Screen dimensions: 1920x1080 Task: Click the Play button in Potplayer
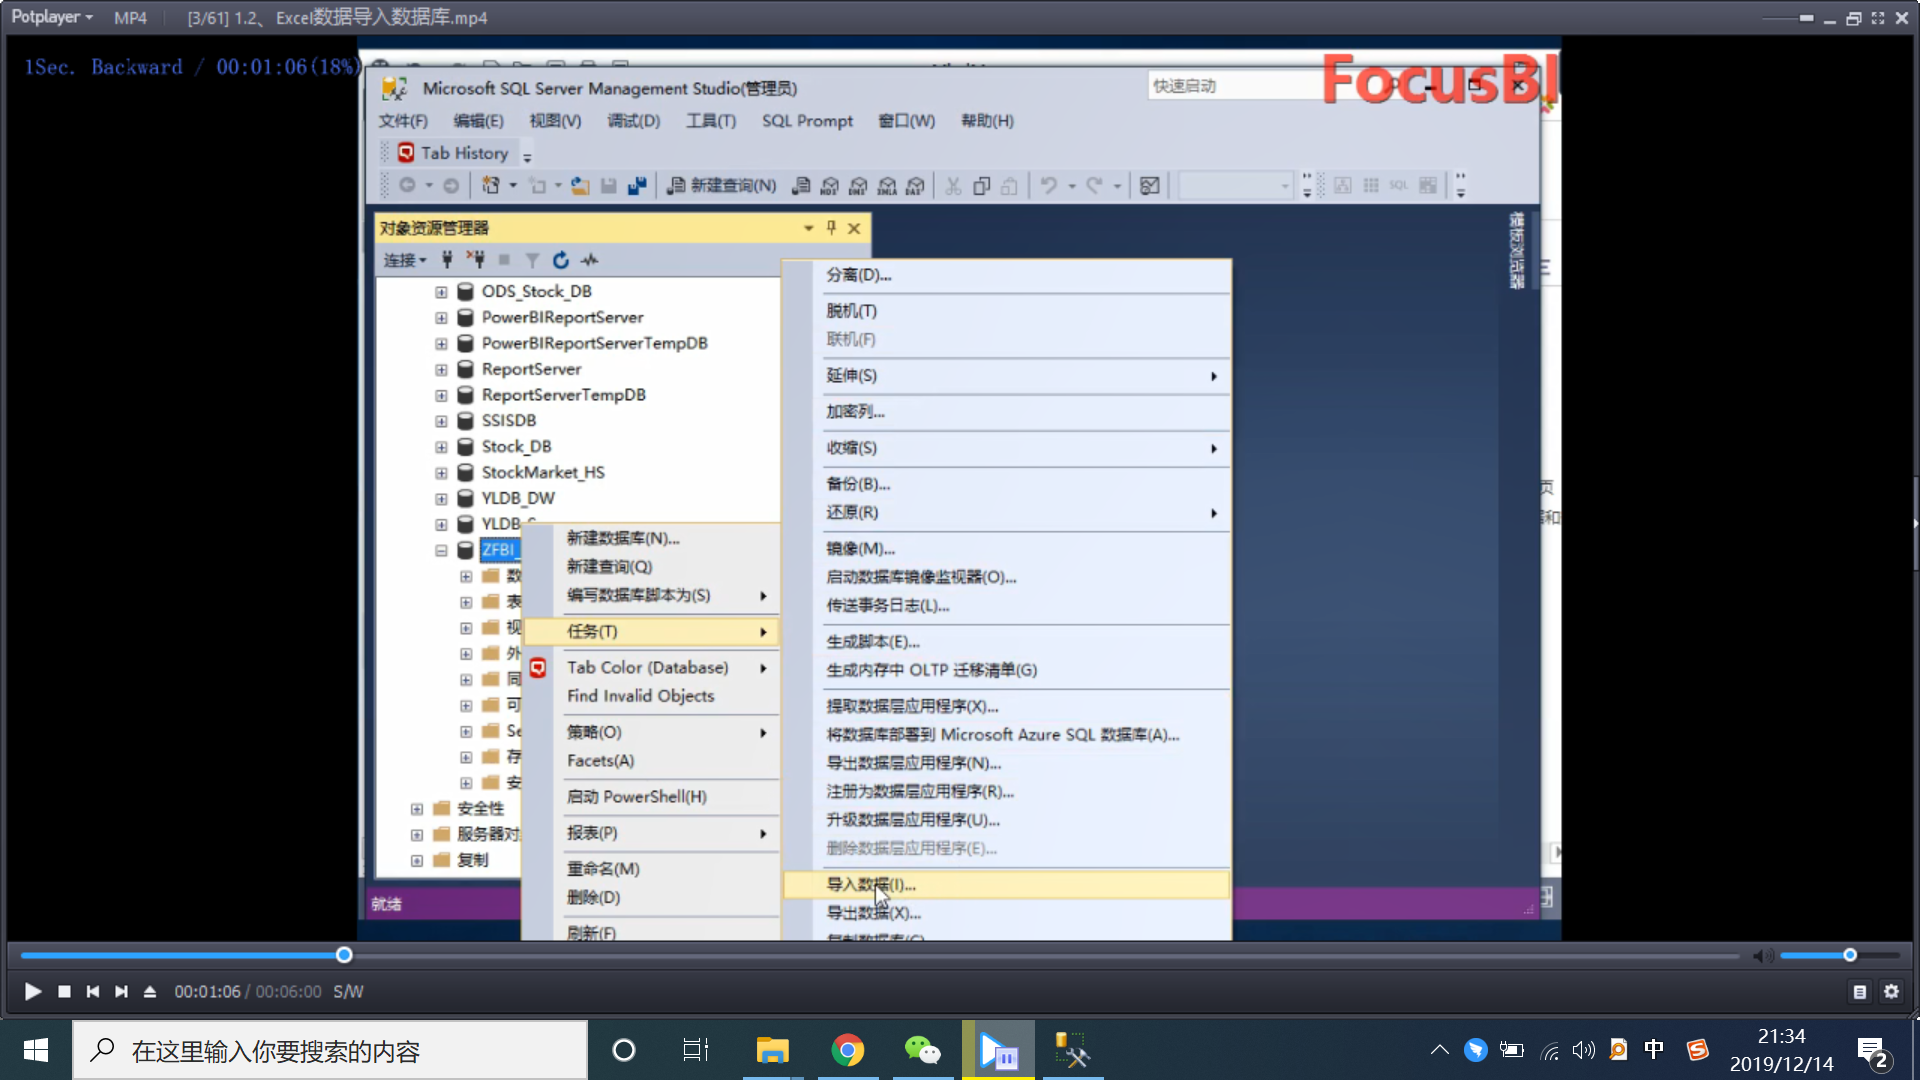click(x=32, y=991)
